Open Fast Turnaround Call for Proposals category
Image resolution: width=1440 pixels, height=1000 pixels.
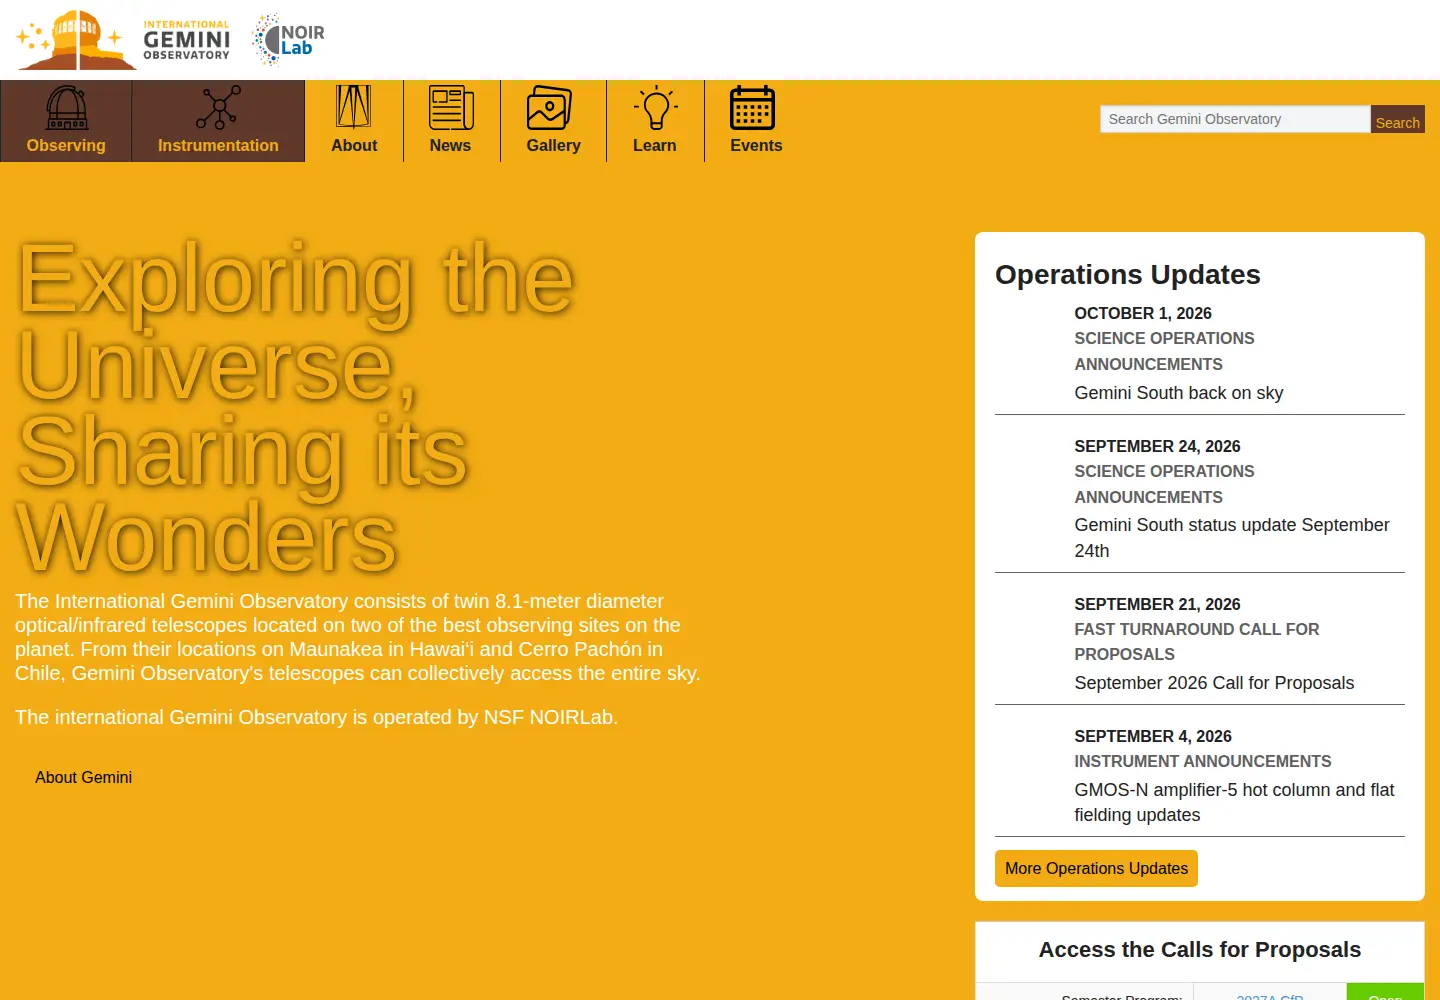(x=1197, y=642)
